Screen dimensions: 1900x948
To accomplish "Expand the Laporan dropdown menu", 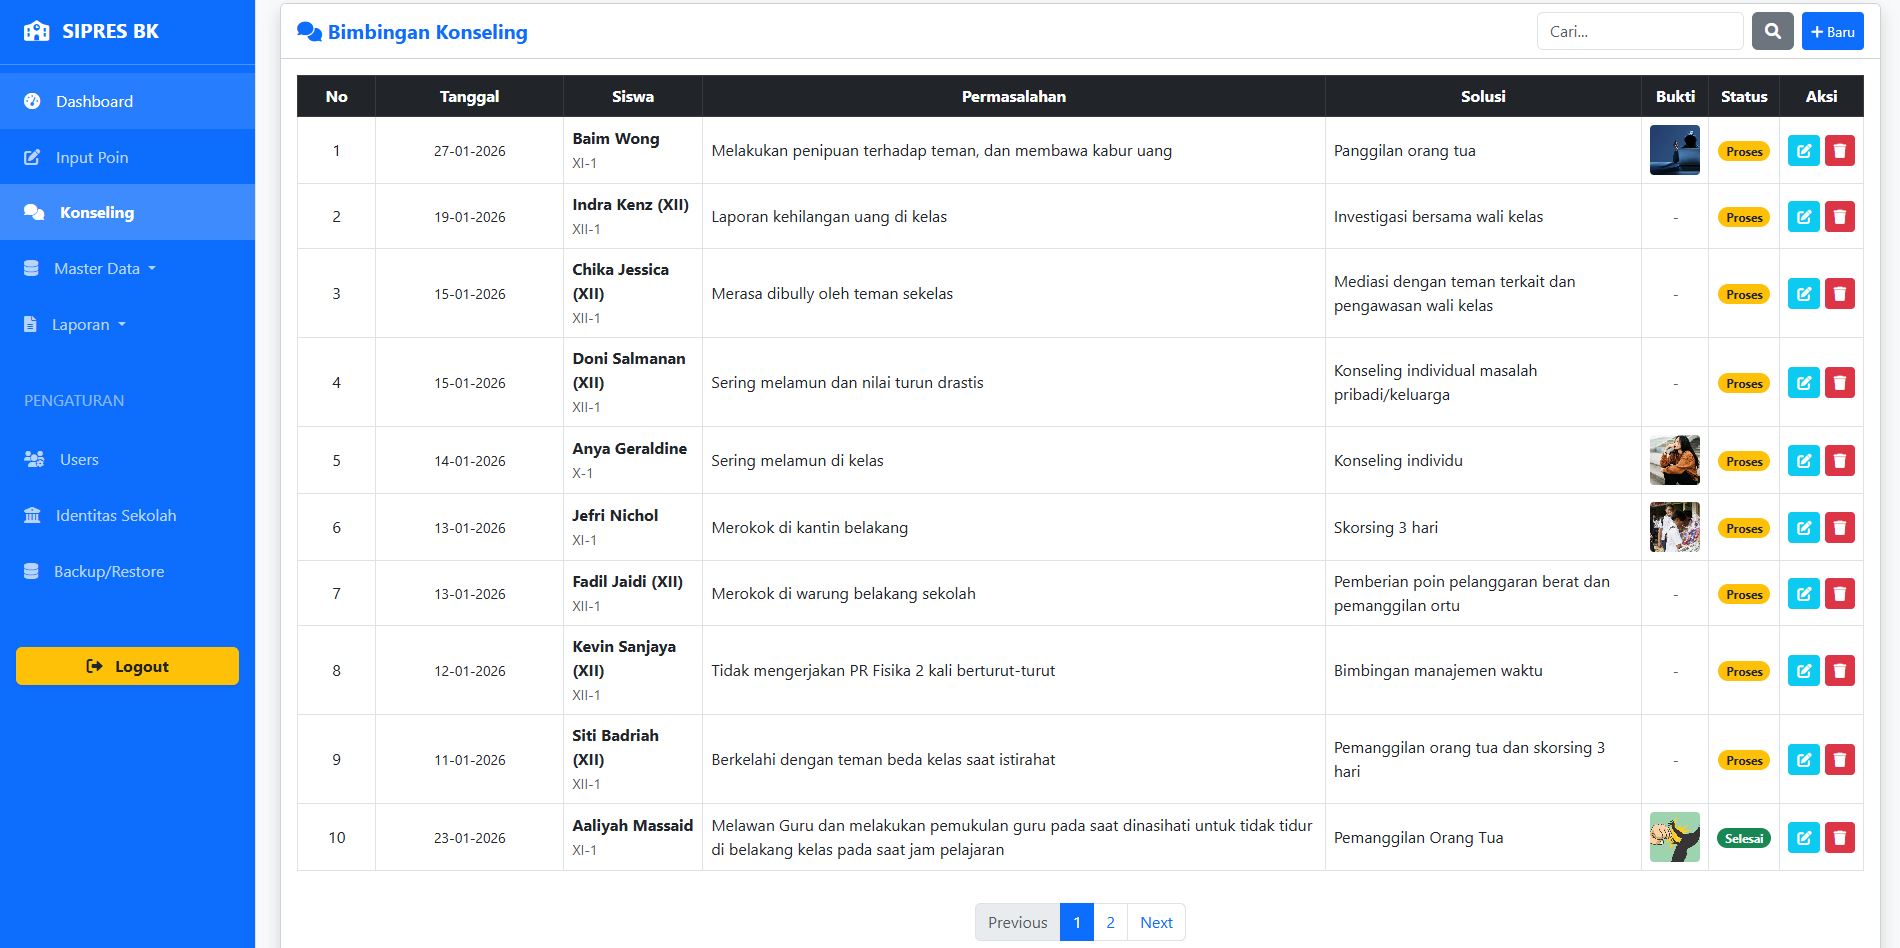I will (88, 324).
